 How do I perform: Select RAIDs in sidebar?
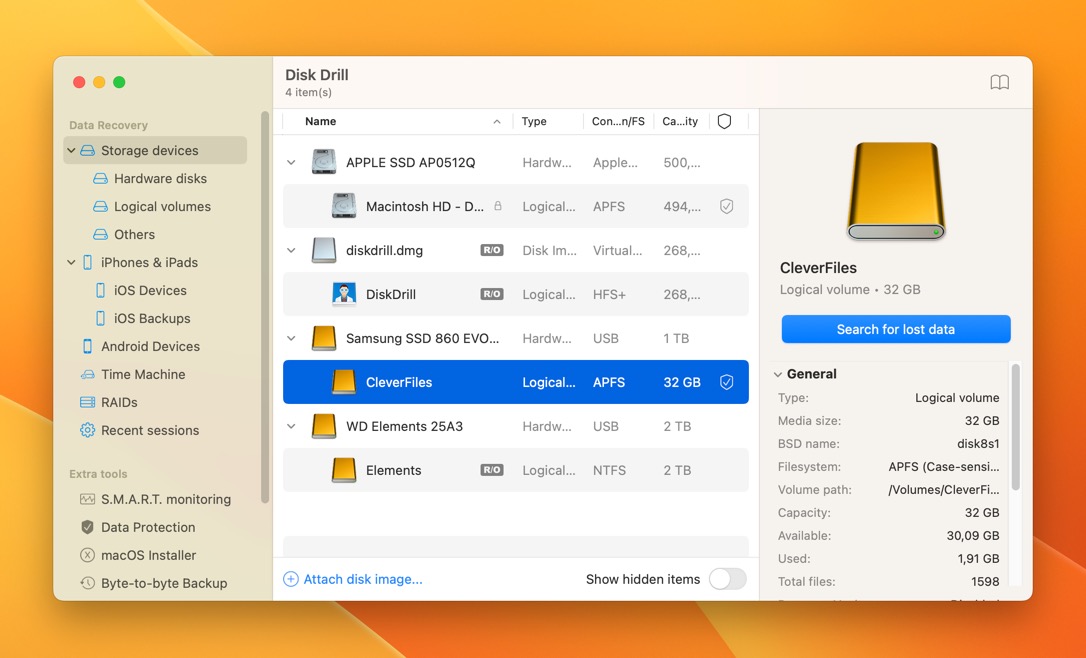(119, 402)
